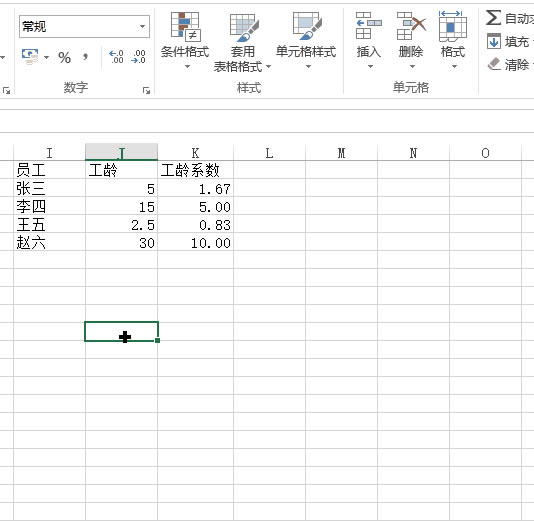
Task: Click AutoSum Σ 自动求和 button
Action: pyautogui.click(x=509, y=18)
